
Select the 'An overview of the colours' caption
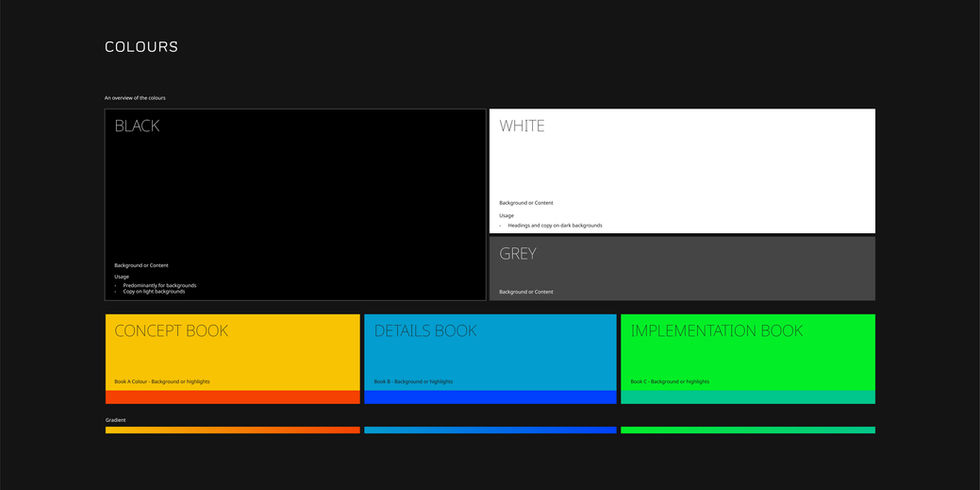pyautogui.click(x=135, y=98)
